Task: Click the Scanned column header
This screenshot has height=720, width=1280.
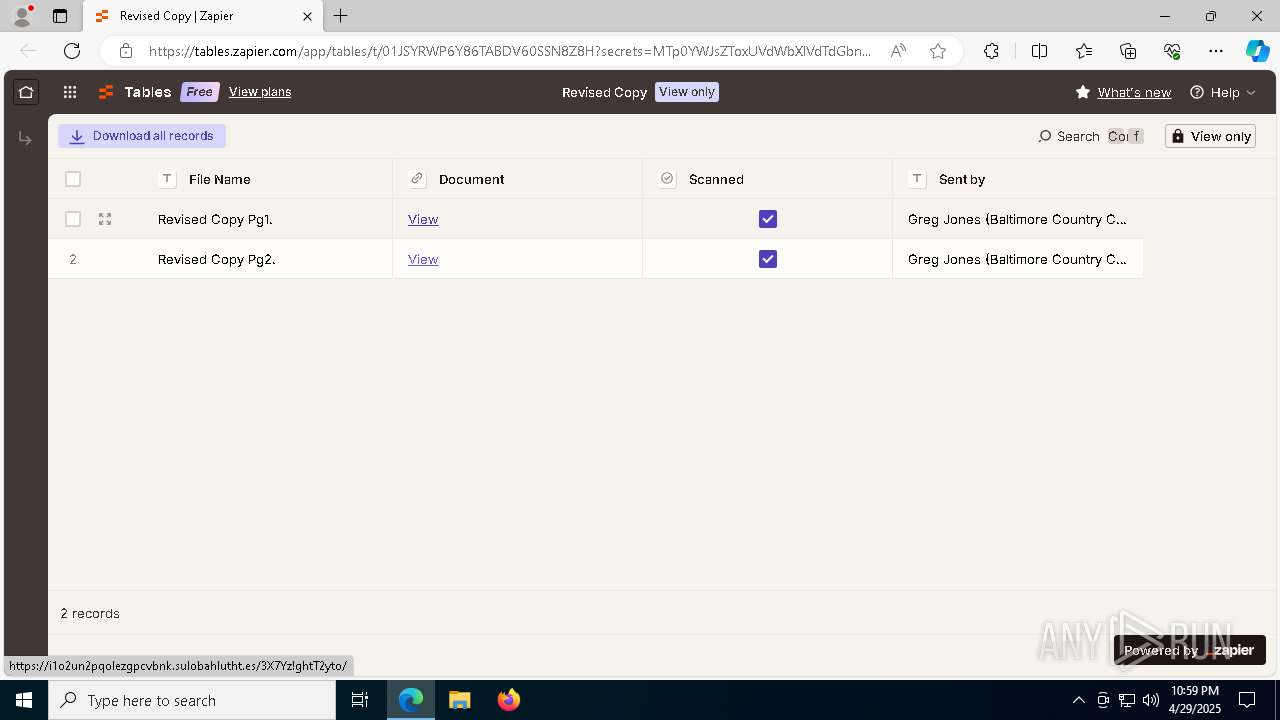Action: click(x=768, y=179)
